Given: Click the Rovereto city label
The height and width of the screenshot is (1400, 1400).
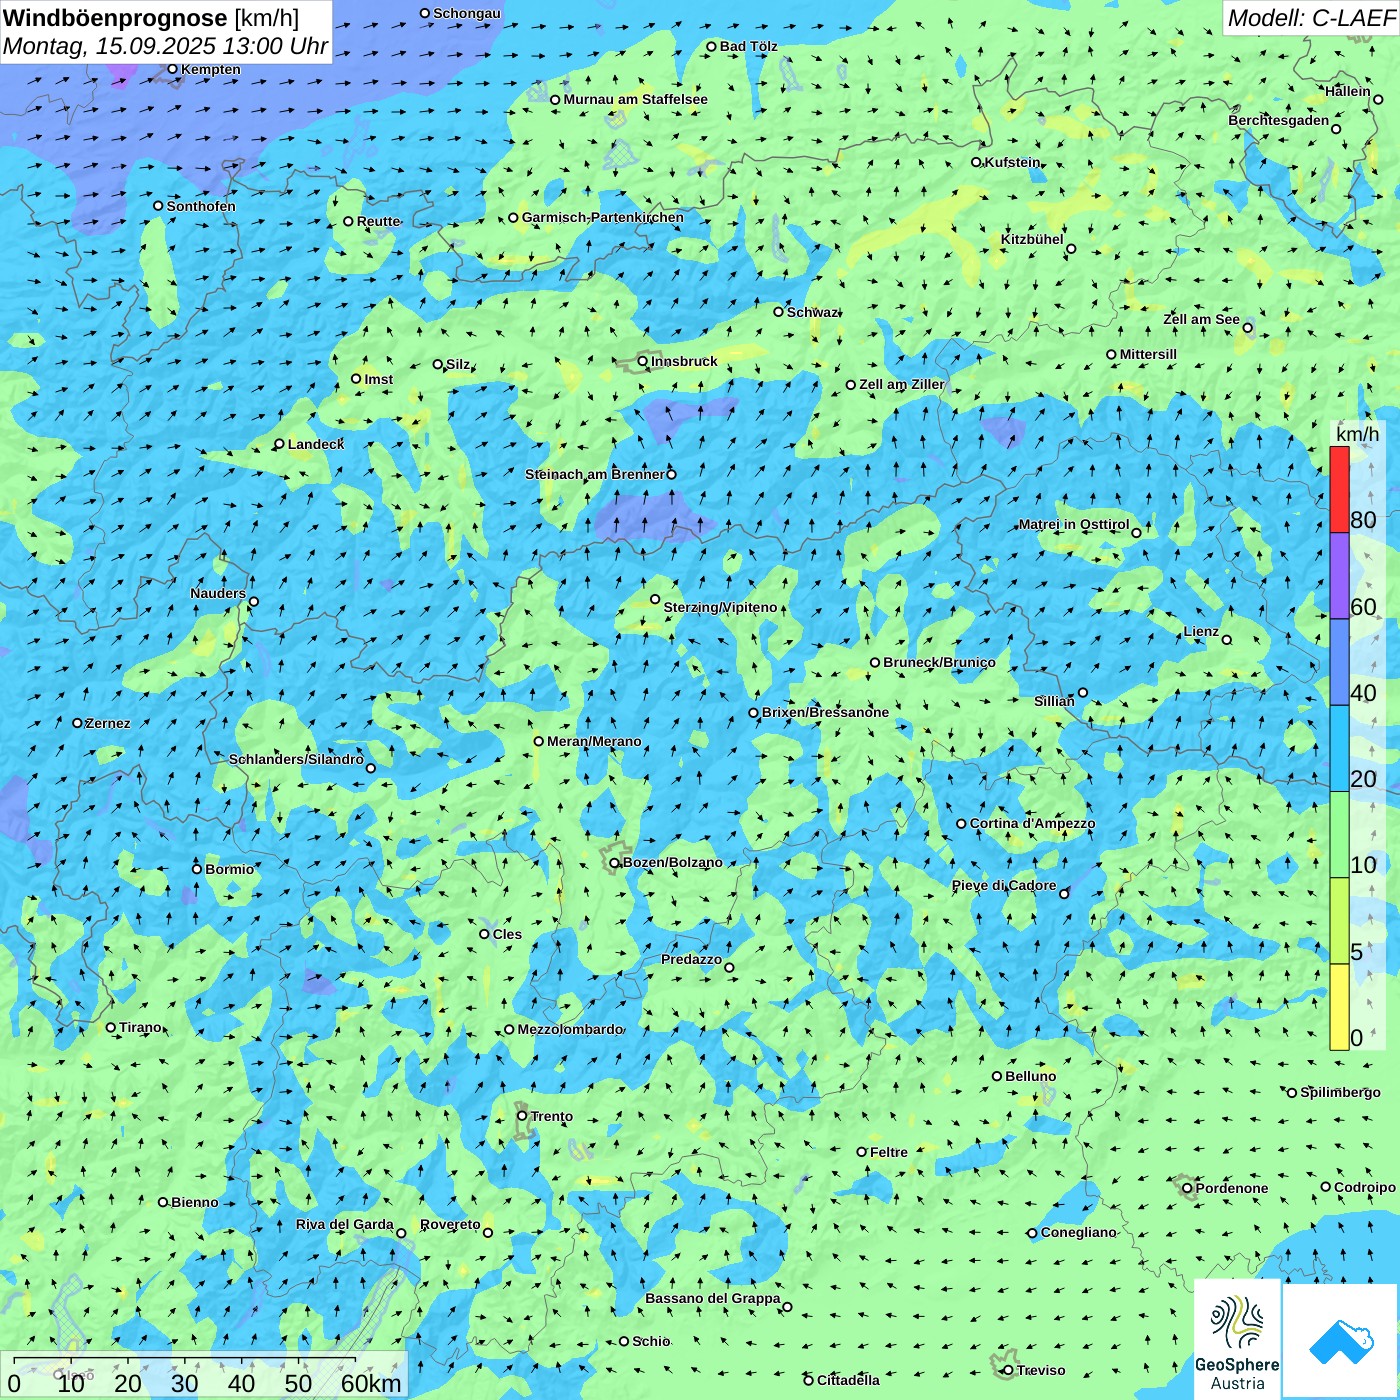Looking at the screenshot, I should (450, 1224).
